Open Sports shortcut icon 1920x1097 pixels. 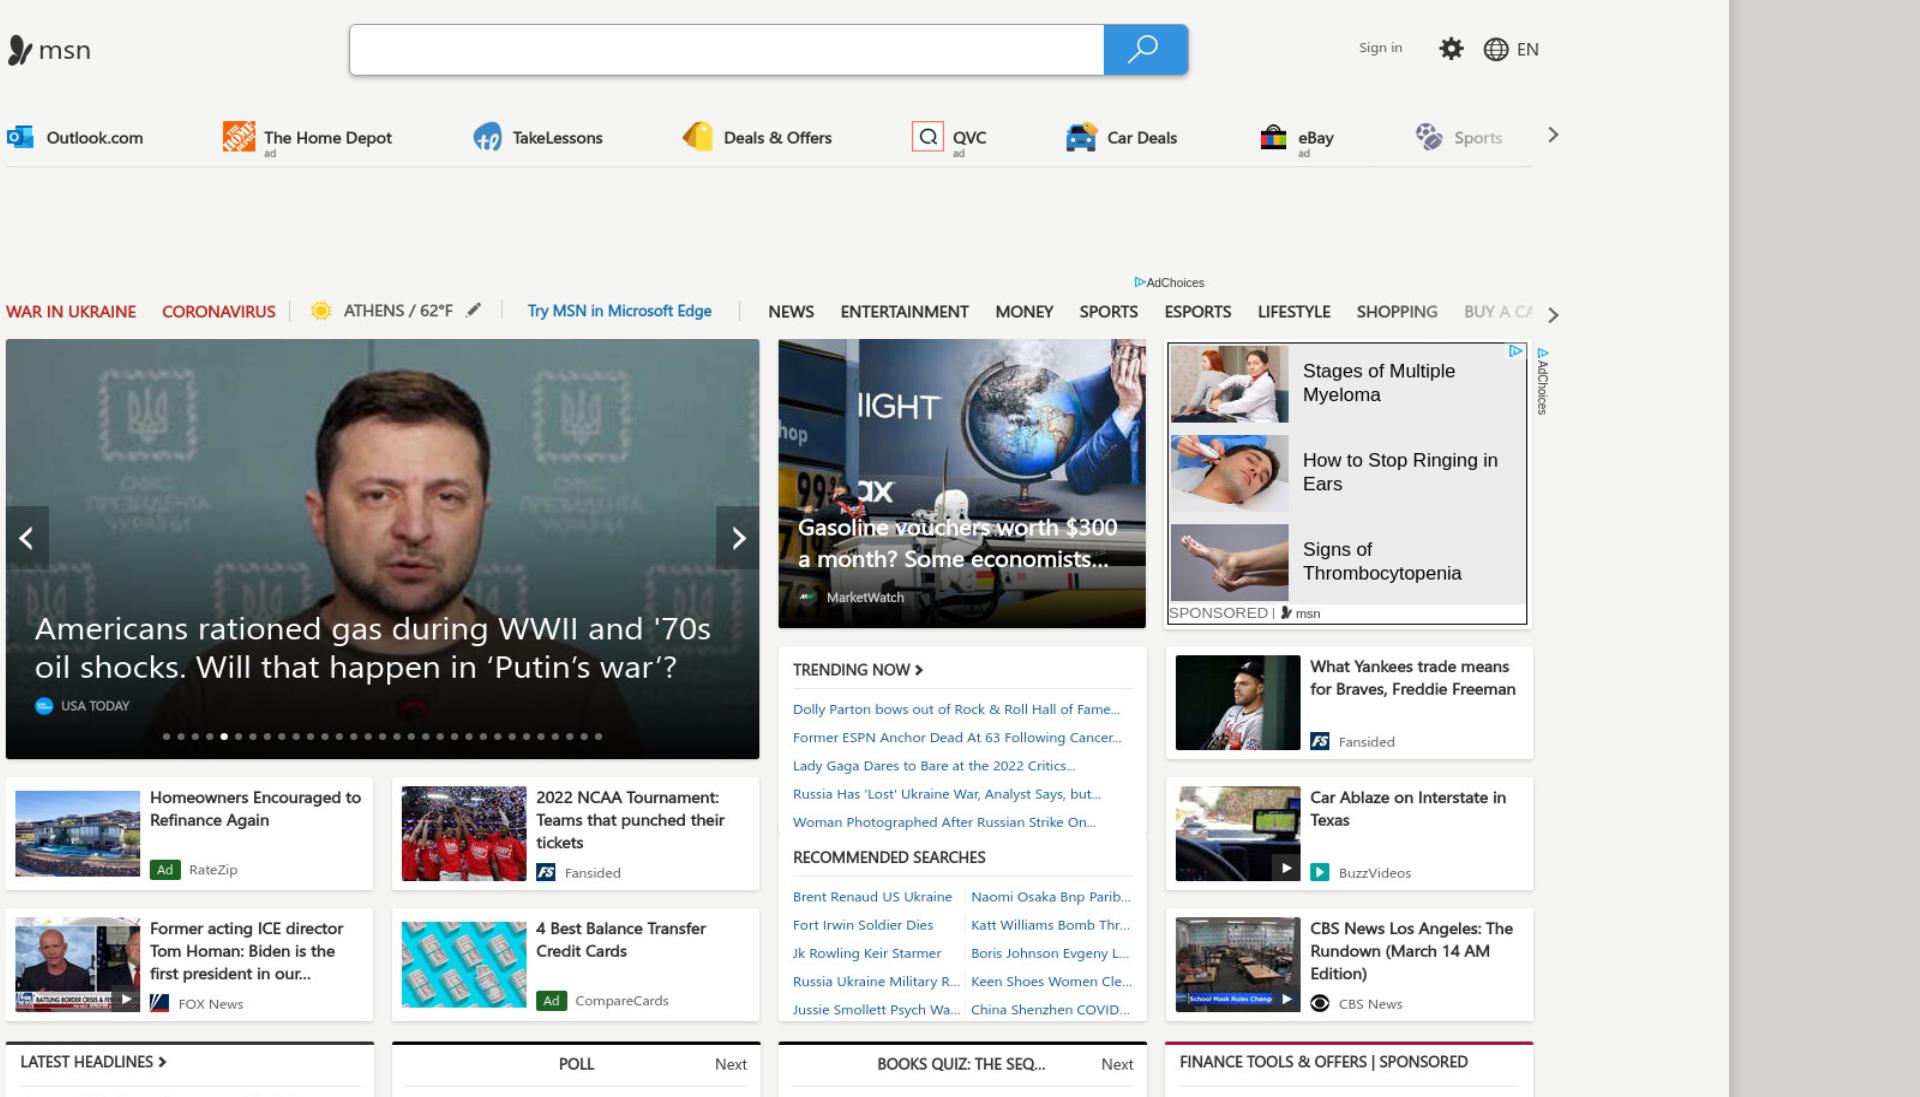[x=1429, y=137]
